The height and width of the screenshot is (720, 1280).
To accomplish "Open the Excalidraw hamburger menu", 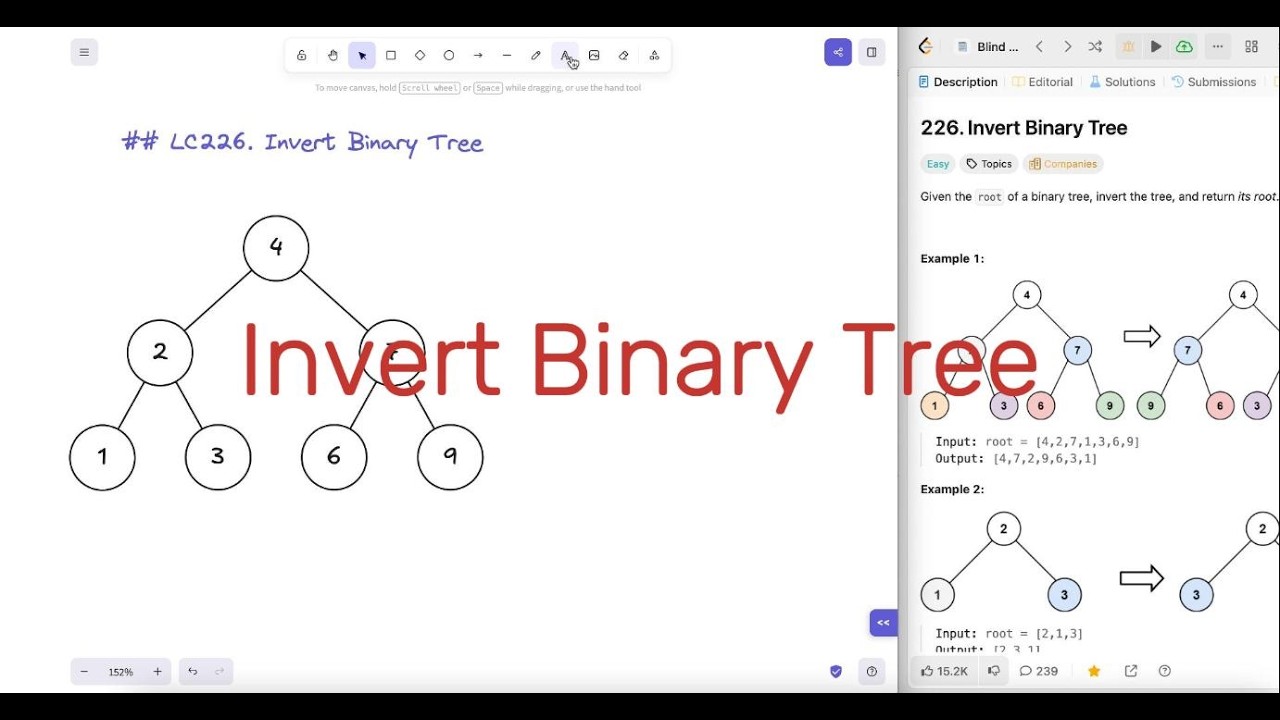I will pos(84,53).
